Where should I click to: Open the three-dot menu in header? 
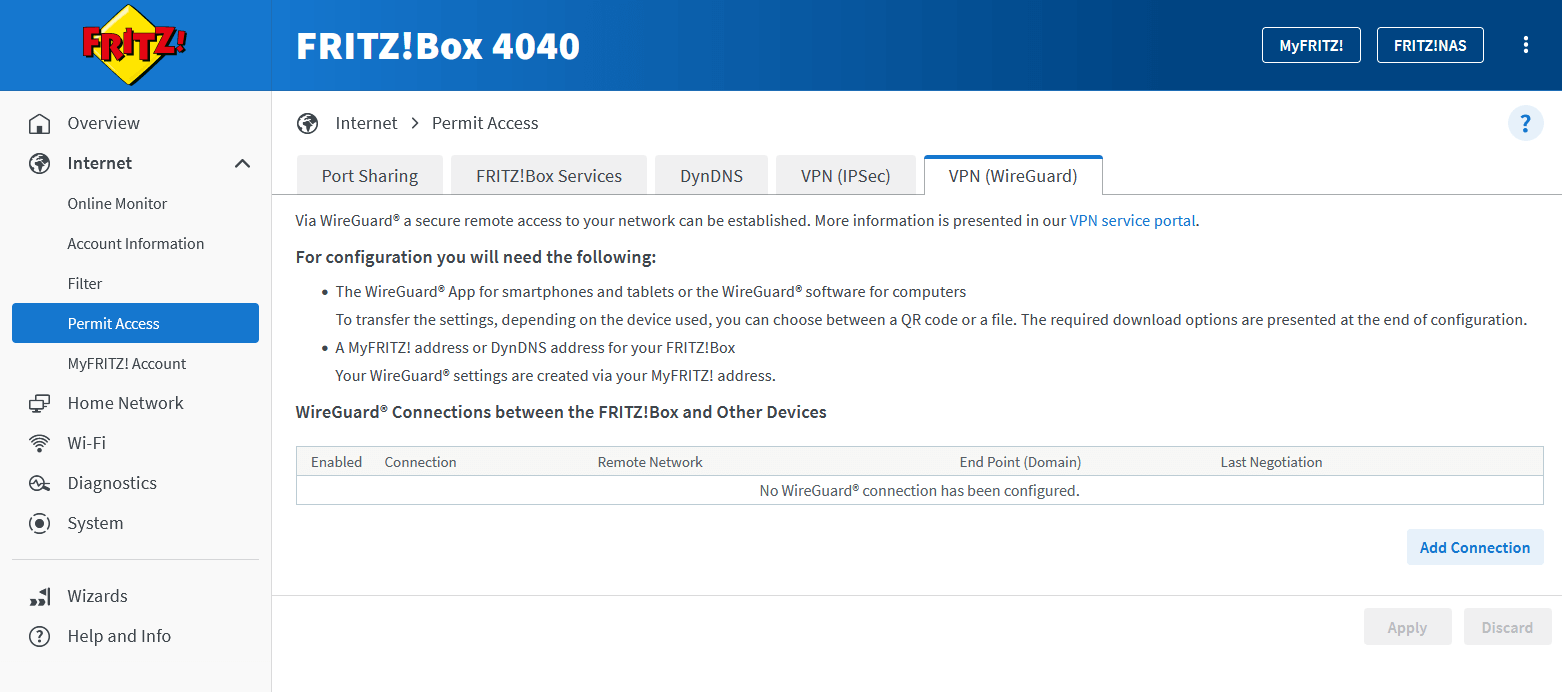coord(1526,45)
